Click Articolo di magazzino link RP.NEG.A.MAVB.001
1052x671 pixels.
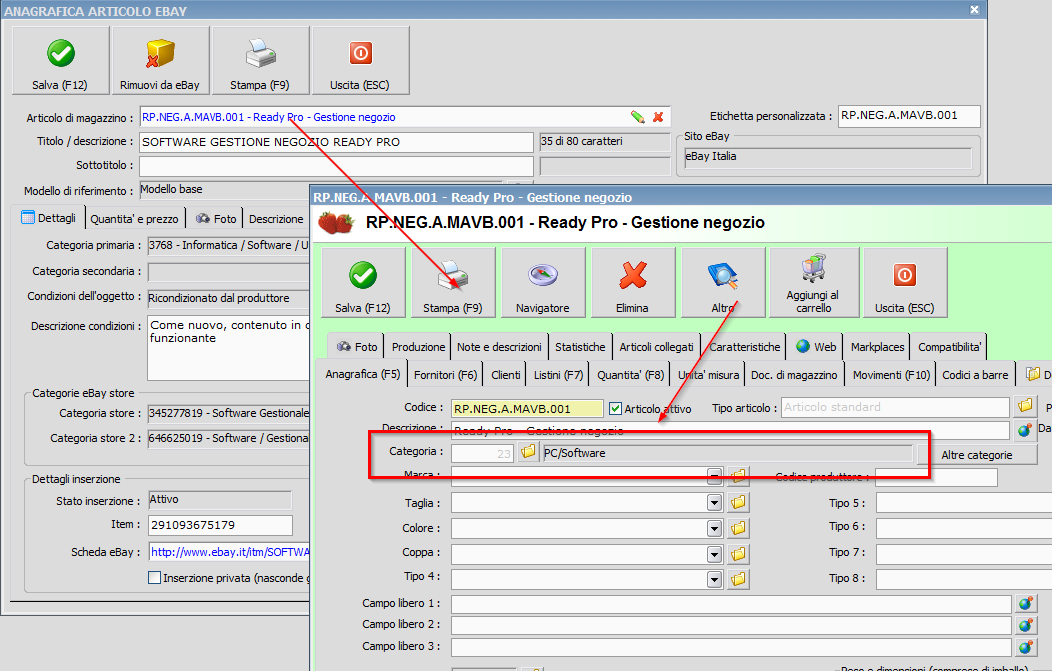268,117
